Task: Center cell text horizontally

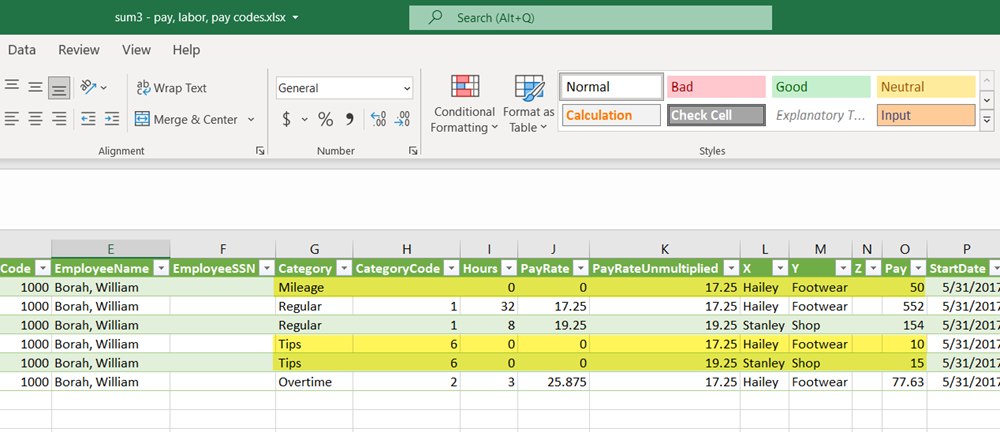Action: 36,119
